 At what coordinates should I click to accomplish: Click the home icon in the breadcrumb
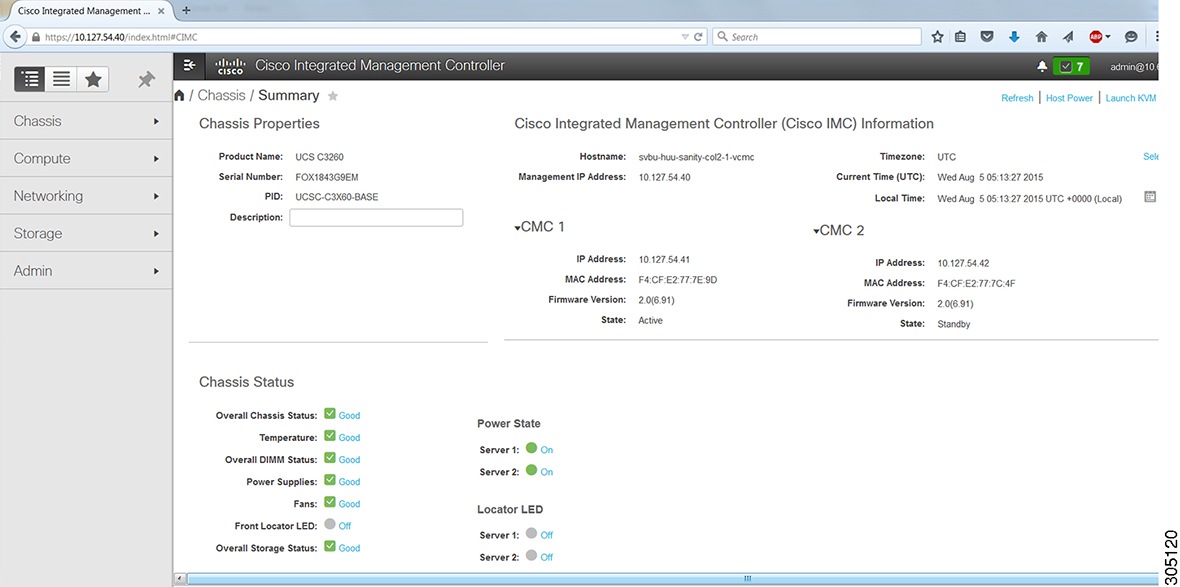(x=179, y=94)
